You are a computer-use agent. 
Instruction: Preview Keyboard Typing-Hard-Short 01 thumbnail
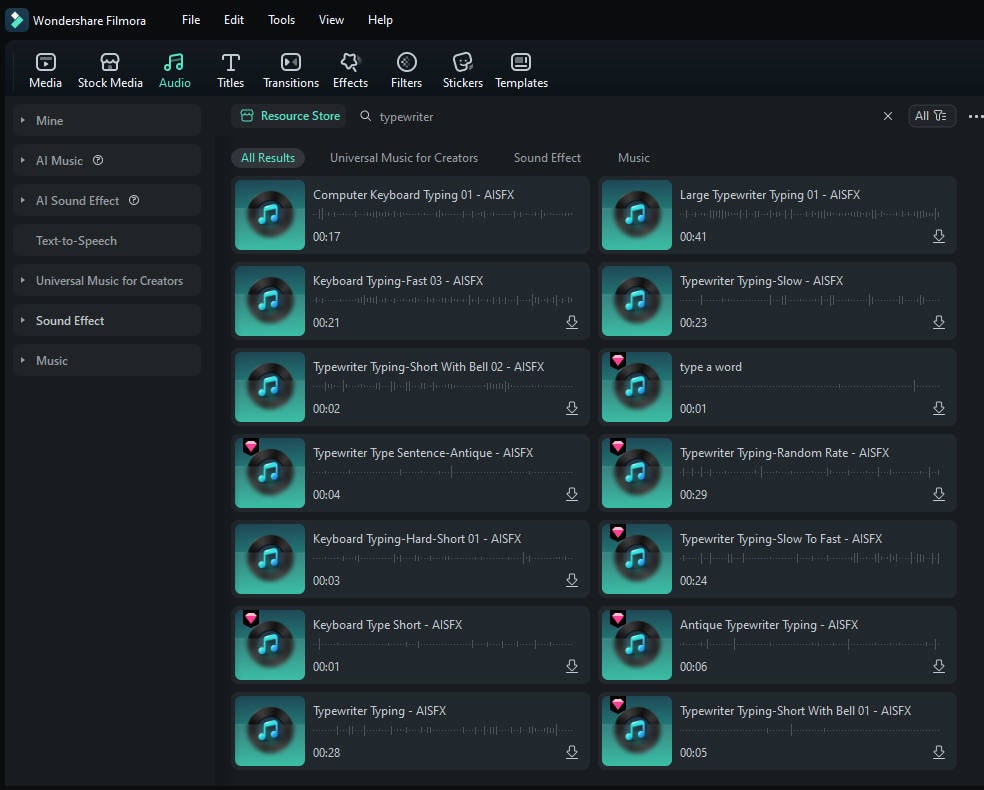(x=270, y=558)
